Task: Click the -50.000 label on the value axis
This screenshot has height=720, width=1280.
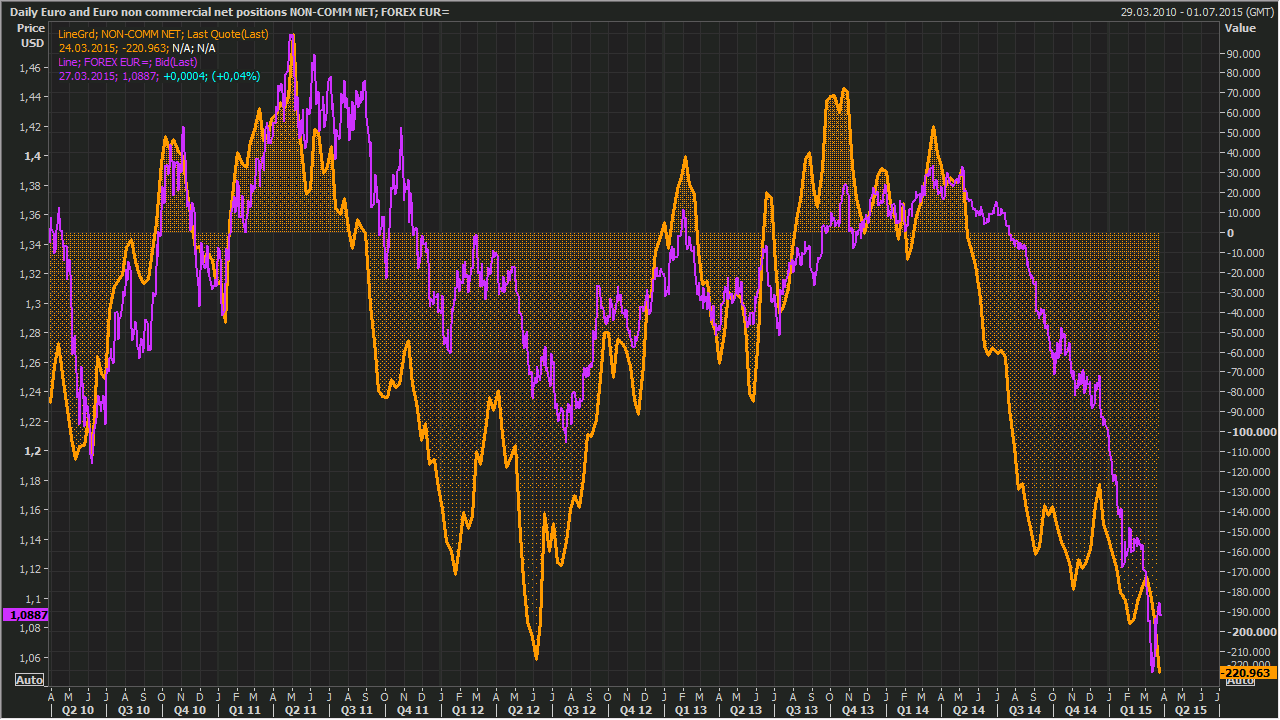Action: [1246, 333]
